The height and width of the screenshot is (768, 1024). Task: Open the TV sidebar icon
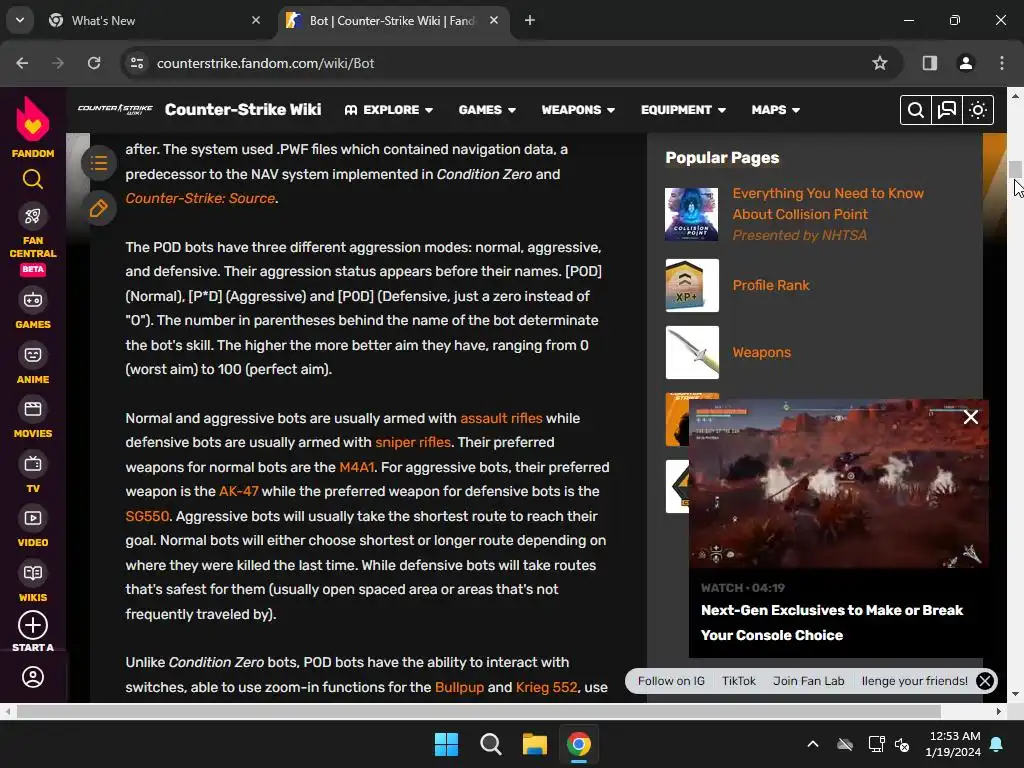33,464
